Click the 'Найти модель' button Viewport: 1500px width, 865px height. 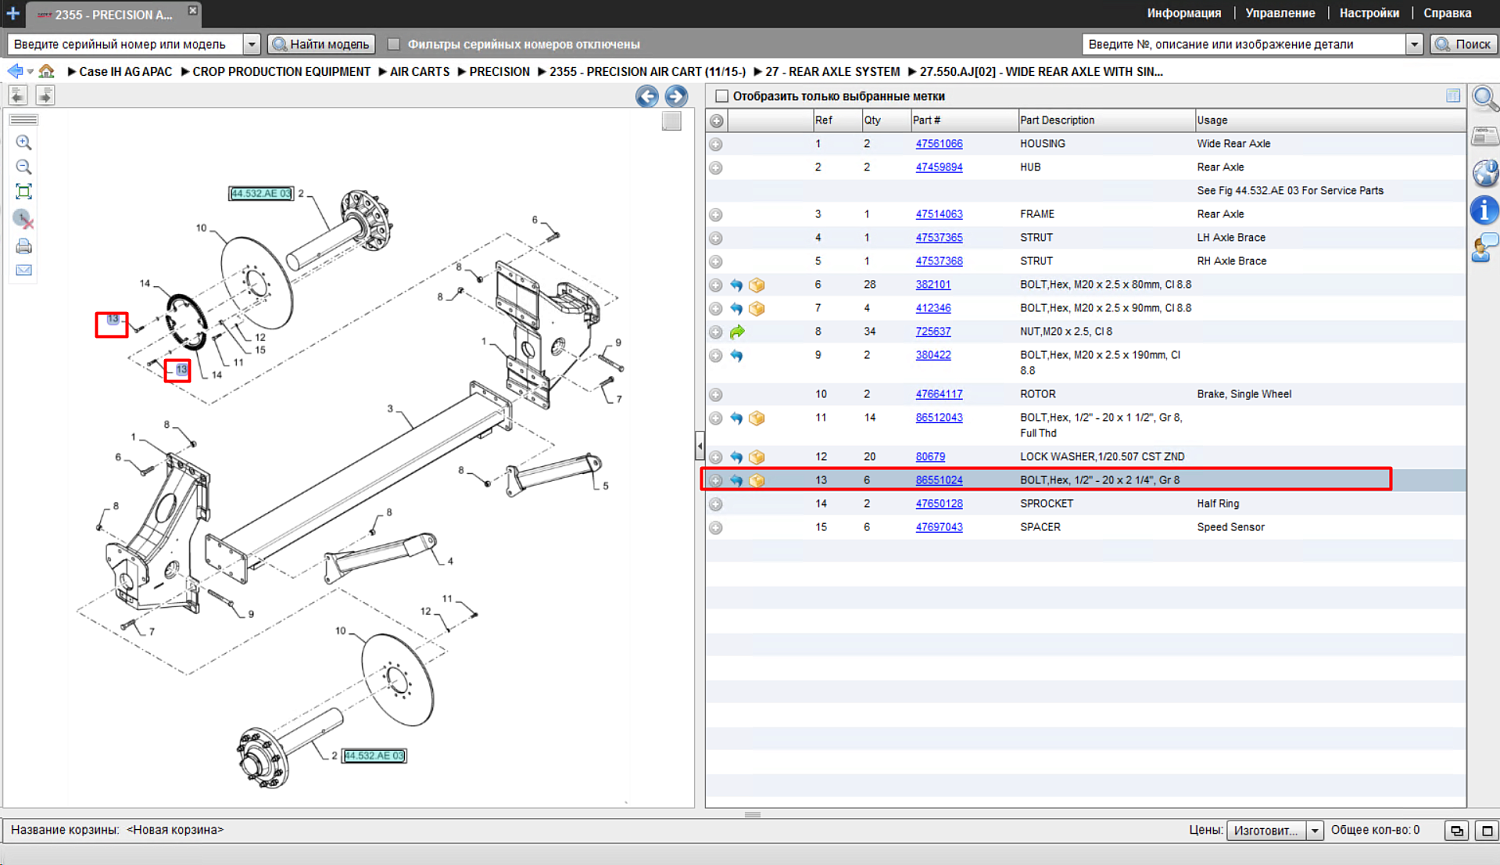321,44
